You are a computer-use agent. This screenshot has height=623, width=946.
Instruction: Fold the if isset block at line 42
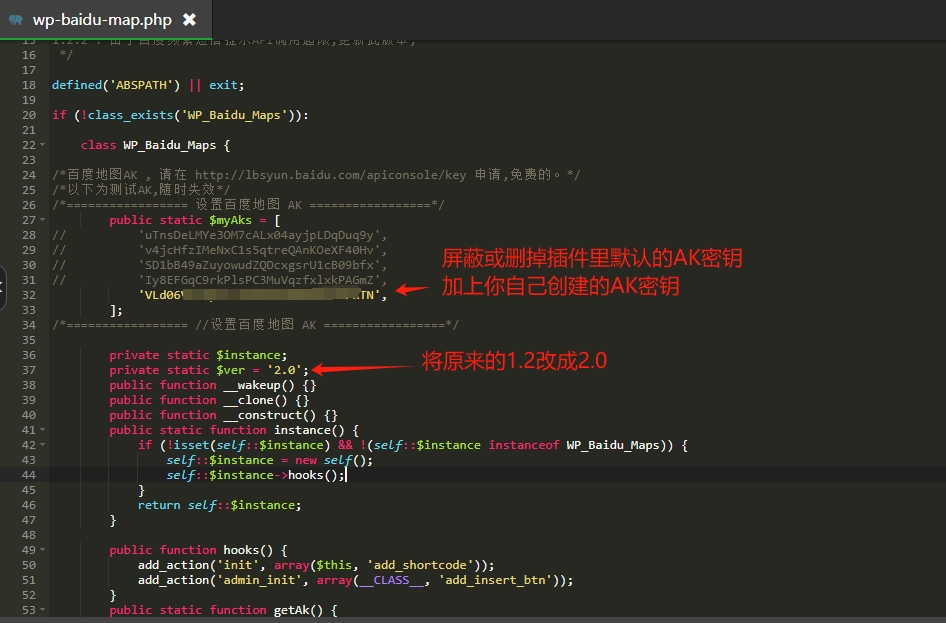[x=43, y=444]
